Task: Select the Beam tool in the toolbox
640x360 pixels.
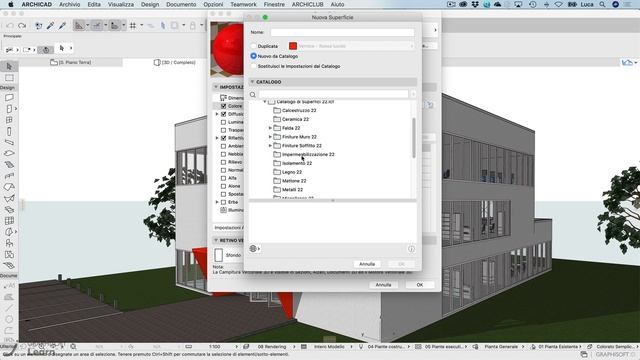Action: 9,142
